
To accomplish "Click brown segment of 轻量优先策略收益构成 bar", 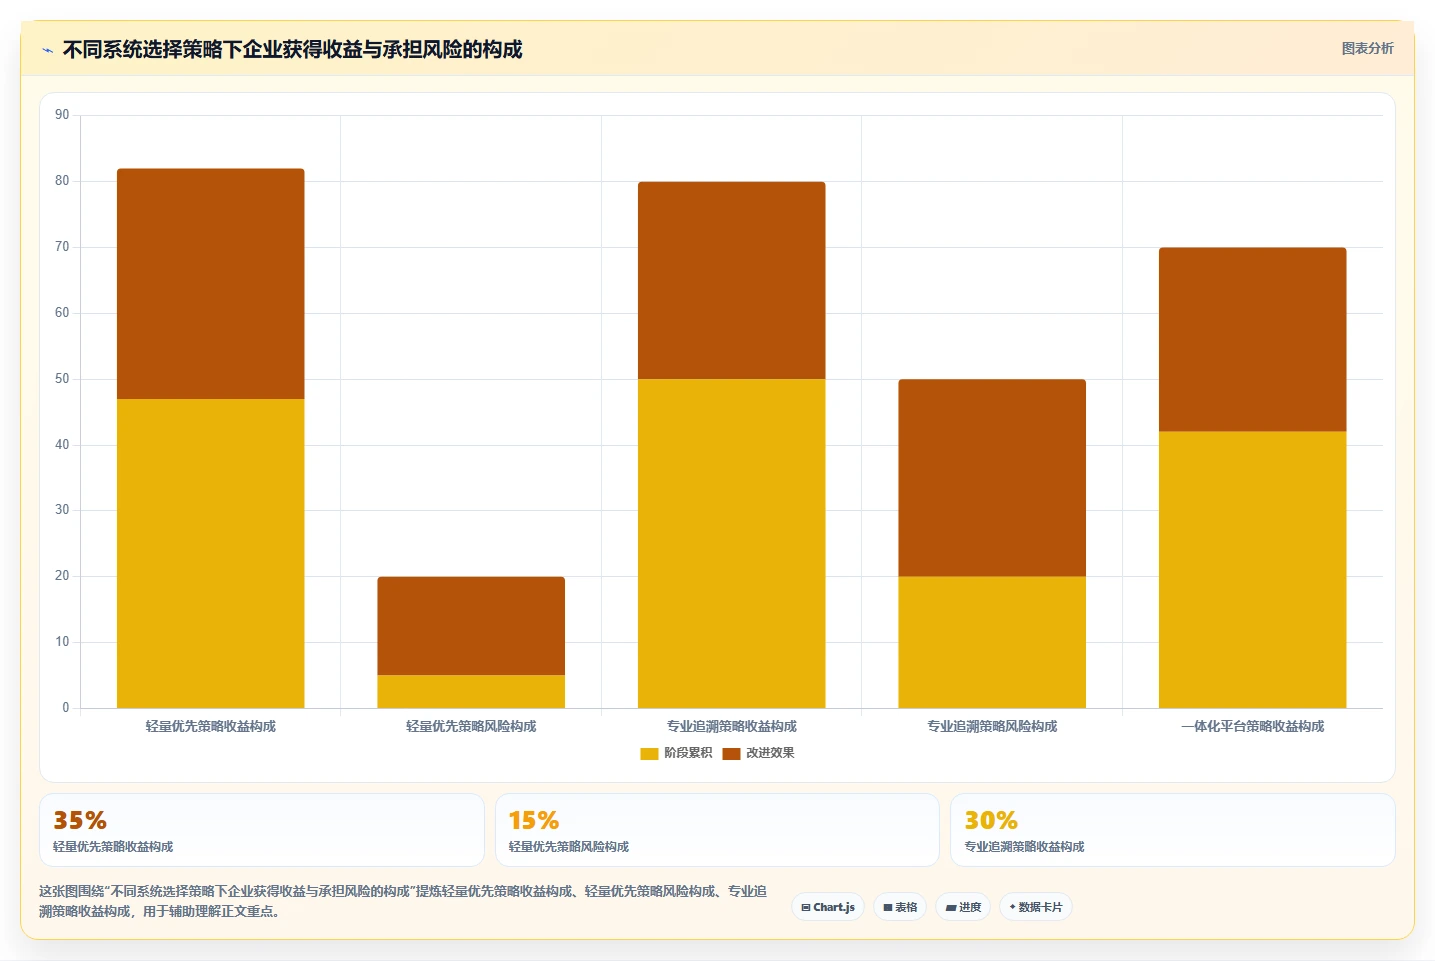I will point(211,284).
